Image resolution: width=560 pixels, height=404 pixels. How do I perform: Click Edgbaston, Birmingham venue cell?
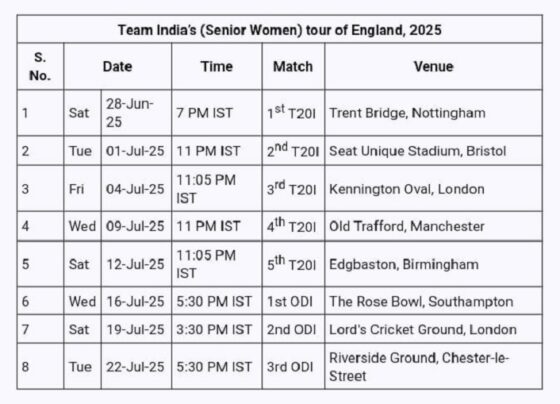point(434,264)
